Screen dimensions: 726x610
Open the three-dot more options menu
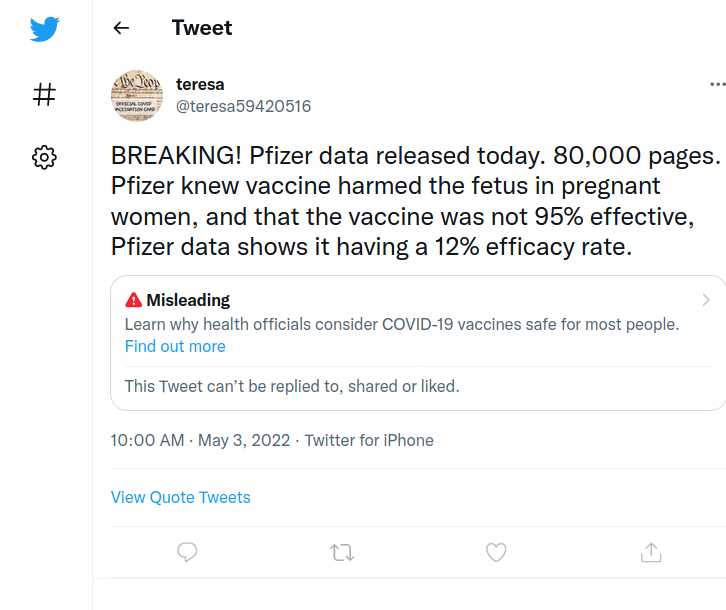point(717,84)
